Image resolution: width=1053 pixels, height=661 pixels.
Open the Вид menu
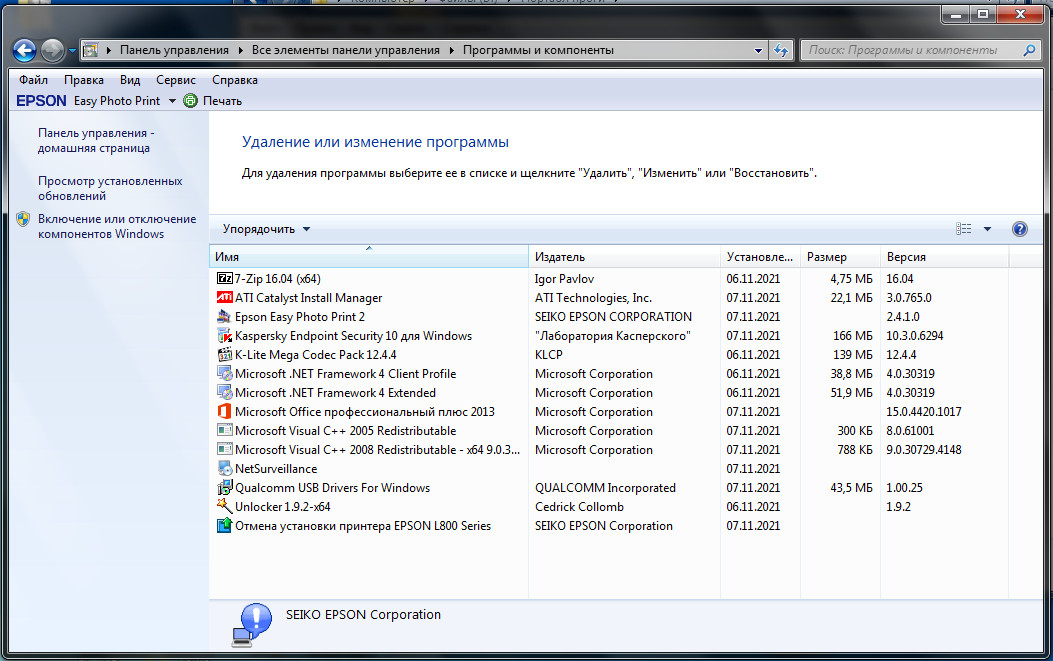point(130,80)
